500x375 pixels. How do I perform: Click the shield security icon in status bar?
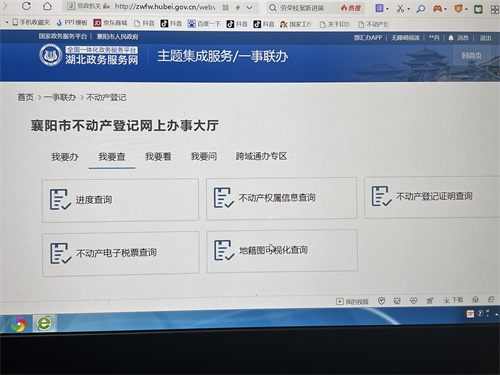click(x=381, y=301)
